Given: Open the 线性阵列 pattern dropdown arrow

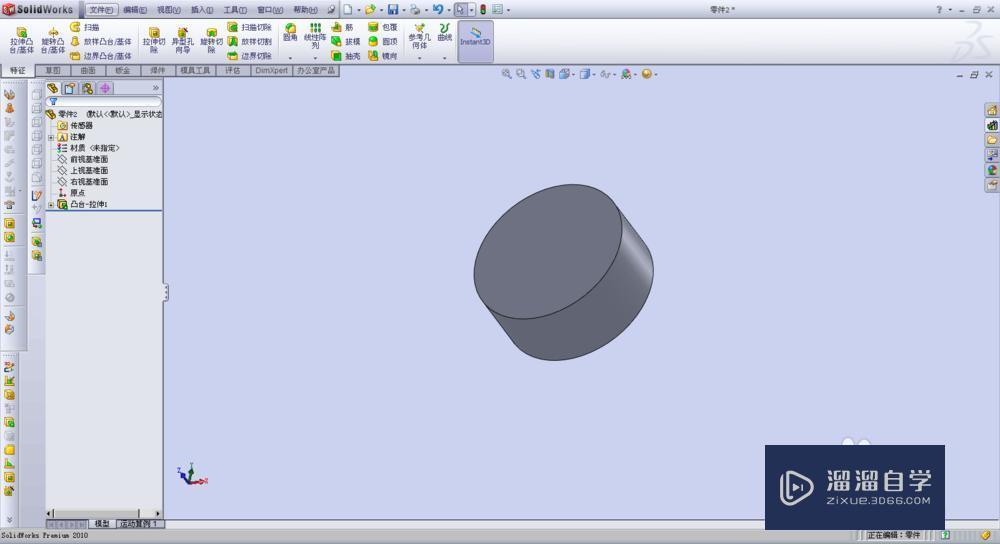Looking at the screenshot, I should (x=315, y=58).
